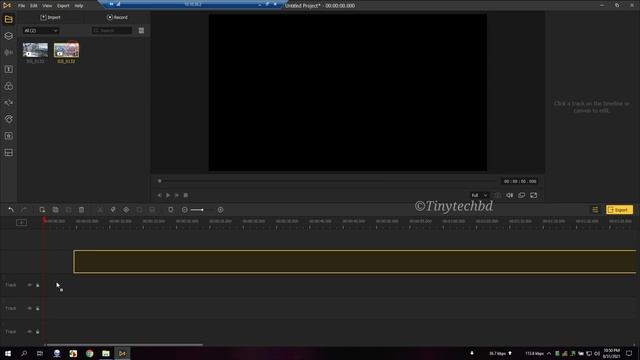The width and height of the screenshot is (640, 360).
Task: Open the sidebar panel with plus-frame icon
Action: [9, 136]
